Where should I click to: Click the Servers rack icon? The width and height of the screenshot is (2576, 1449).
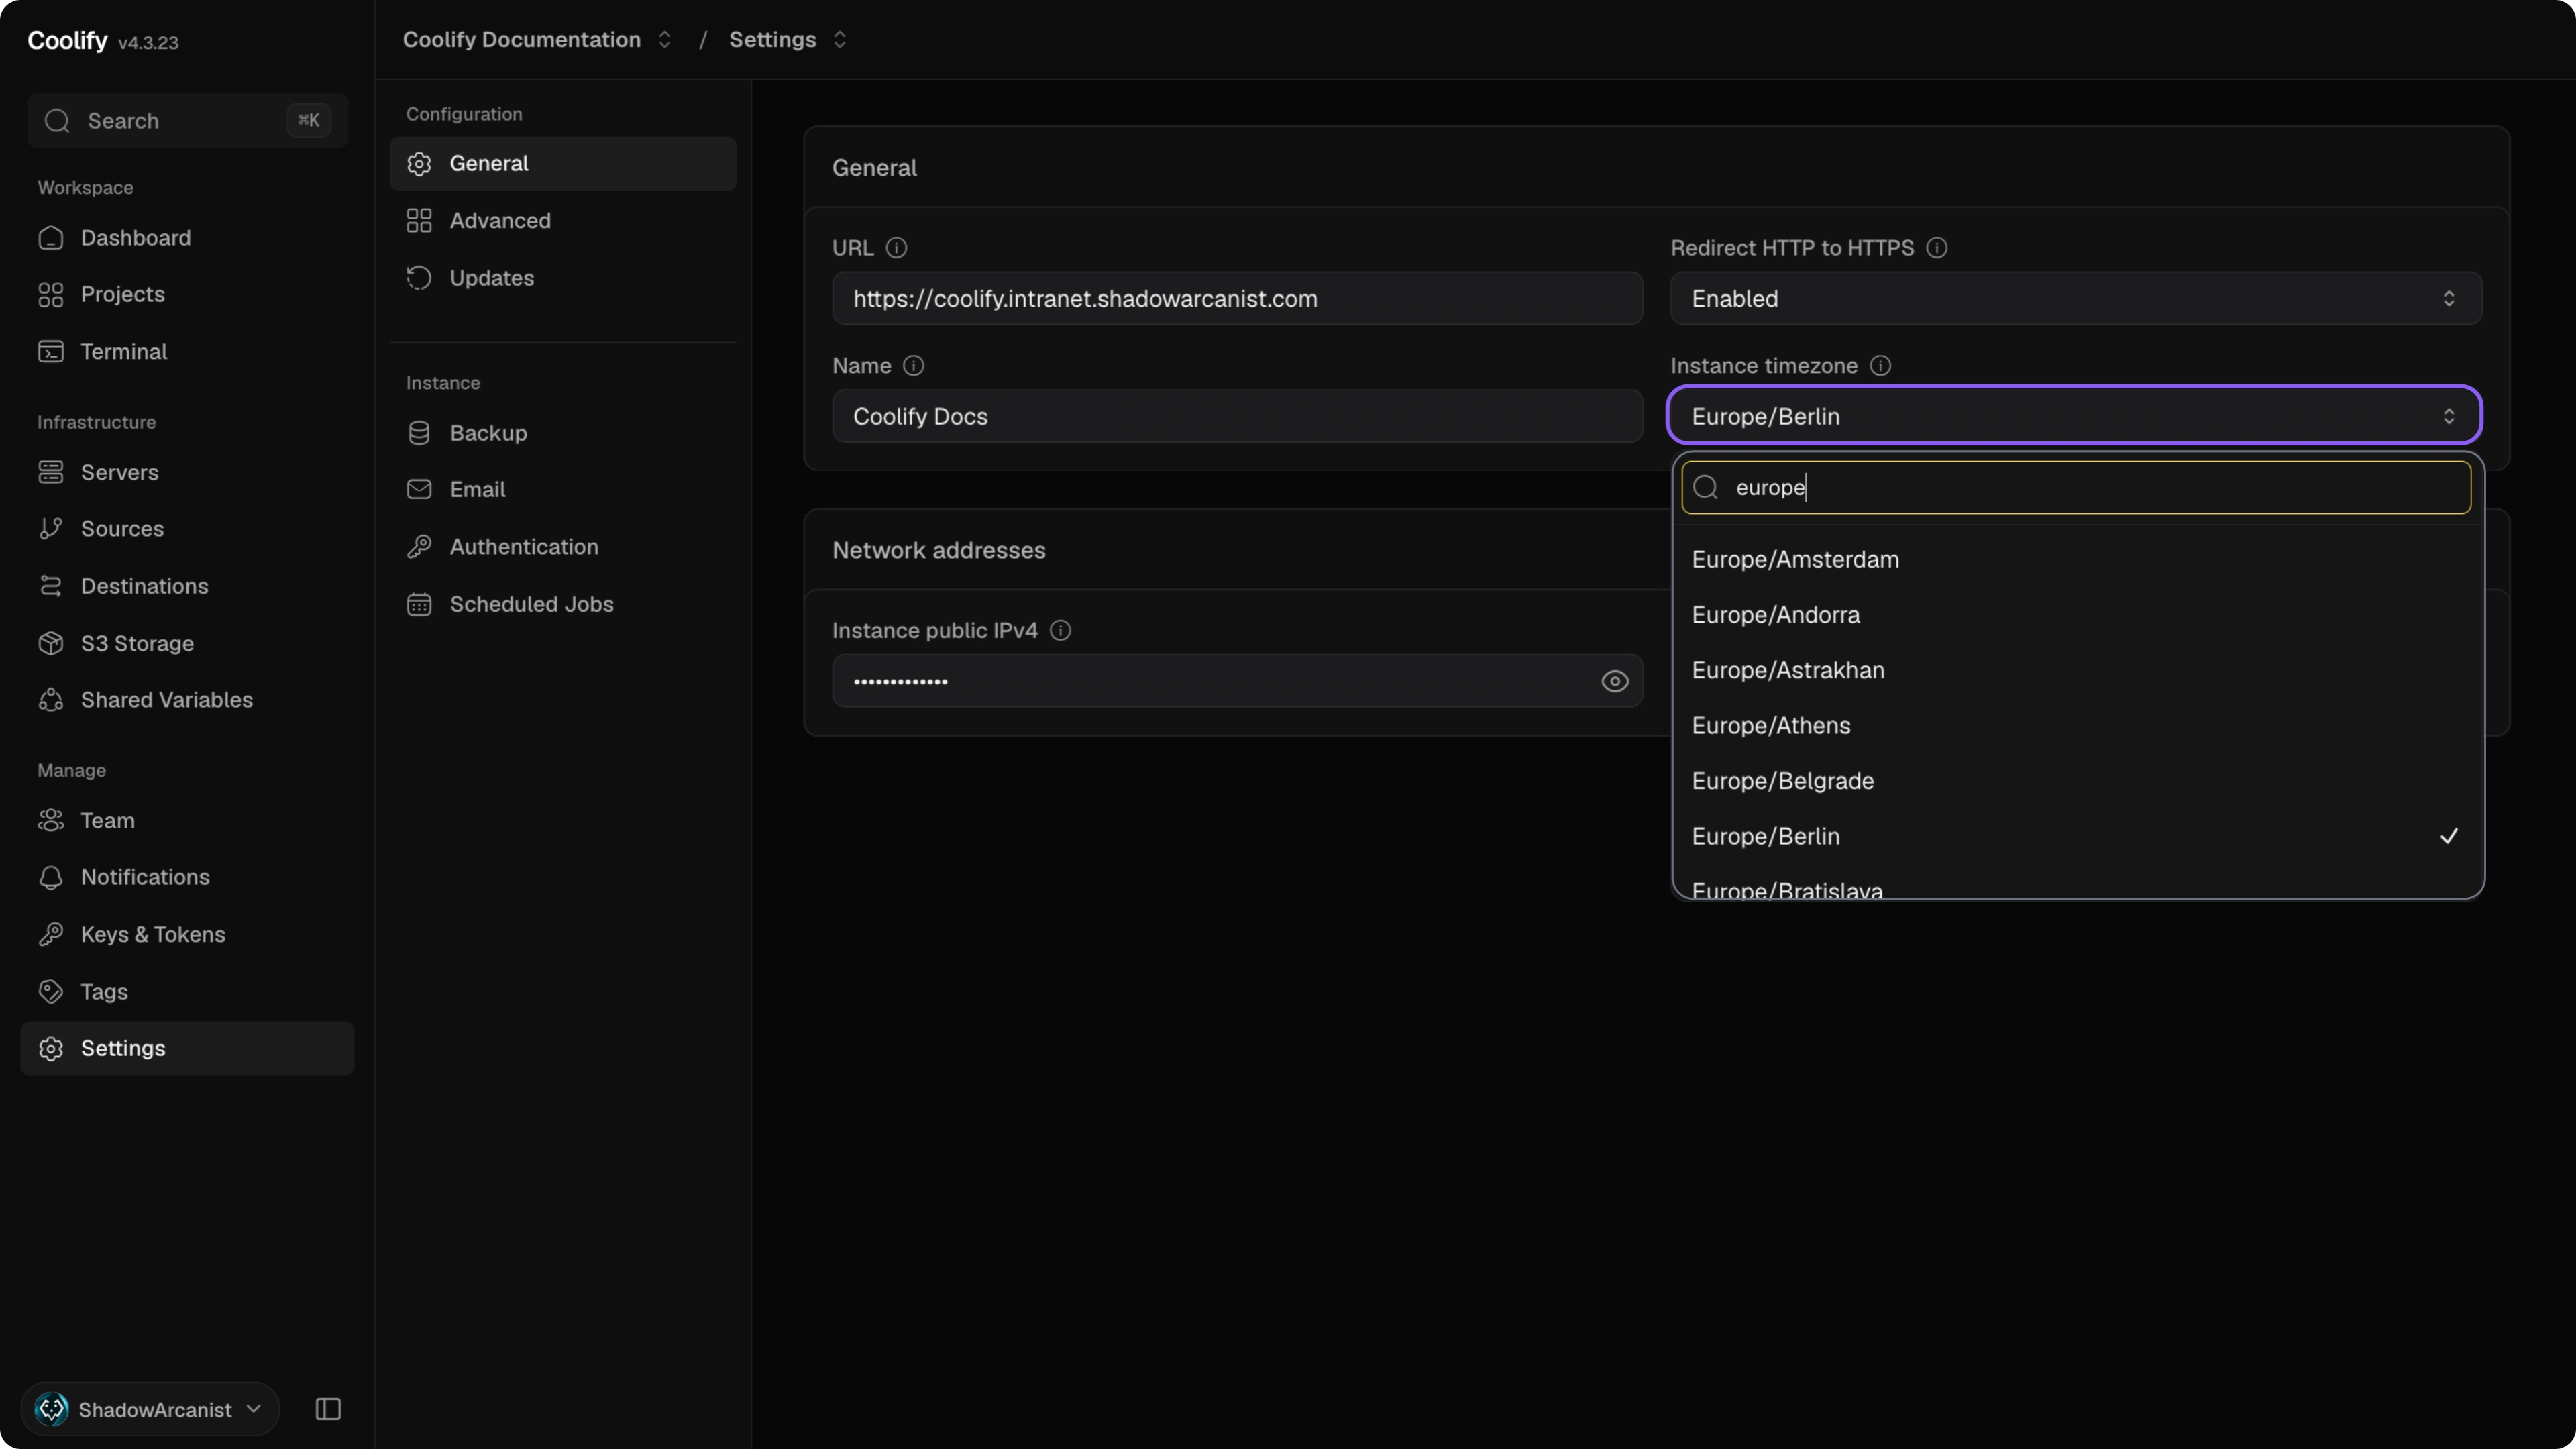click(x=51, y=472)
